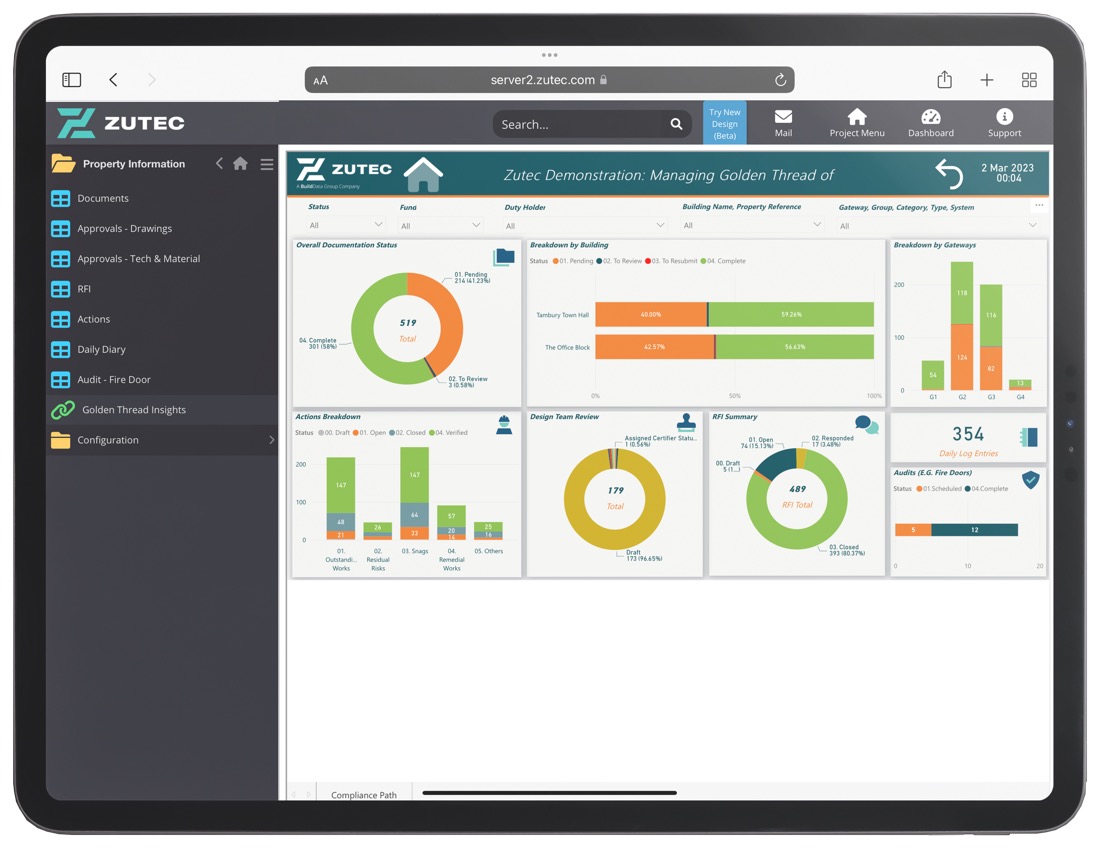Switch to the Compliance Path tab
This screenshot has height=852, width=1100.
pyautogui.click(x=363, y=794)
